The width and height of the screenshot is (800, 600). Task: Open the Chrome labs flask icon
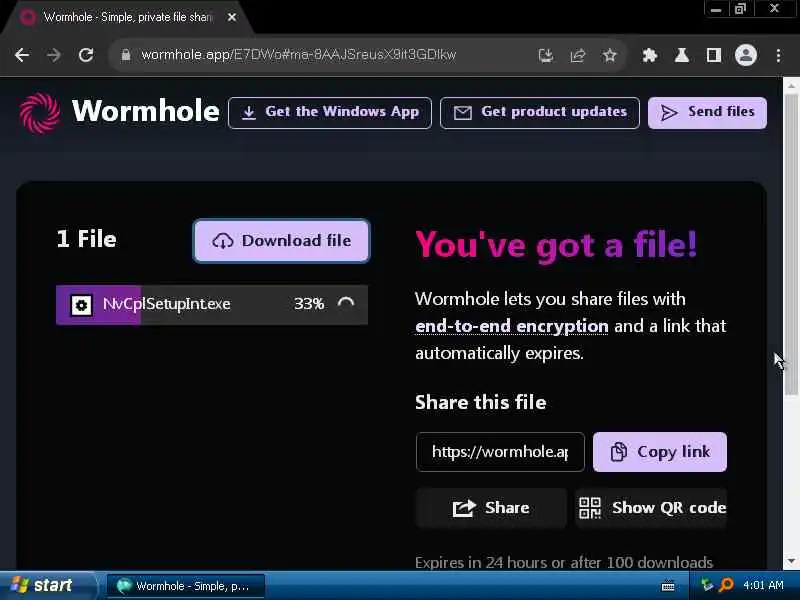pos(682,55)
